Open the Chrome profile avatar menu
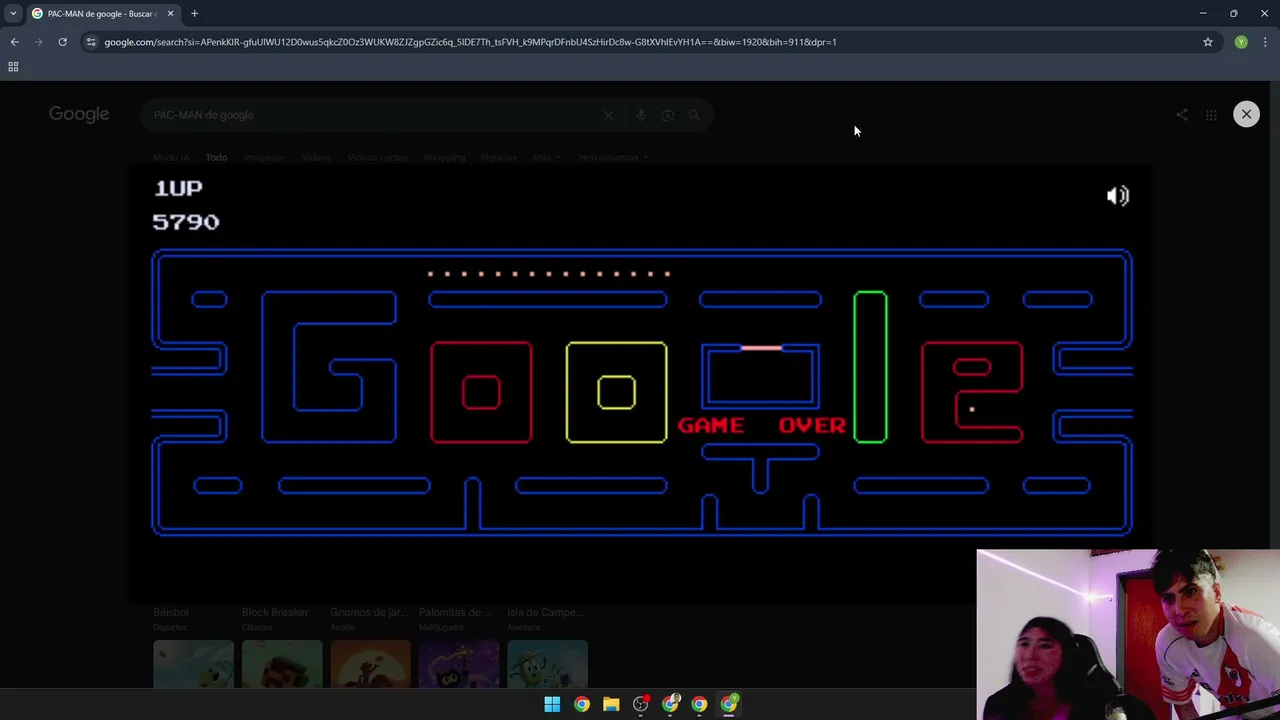 pyautogui.click(x=1241, y=42)
